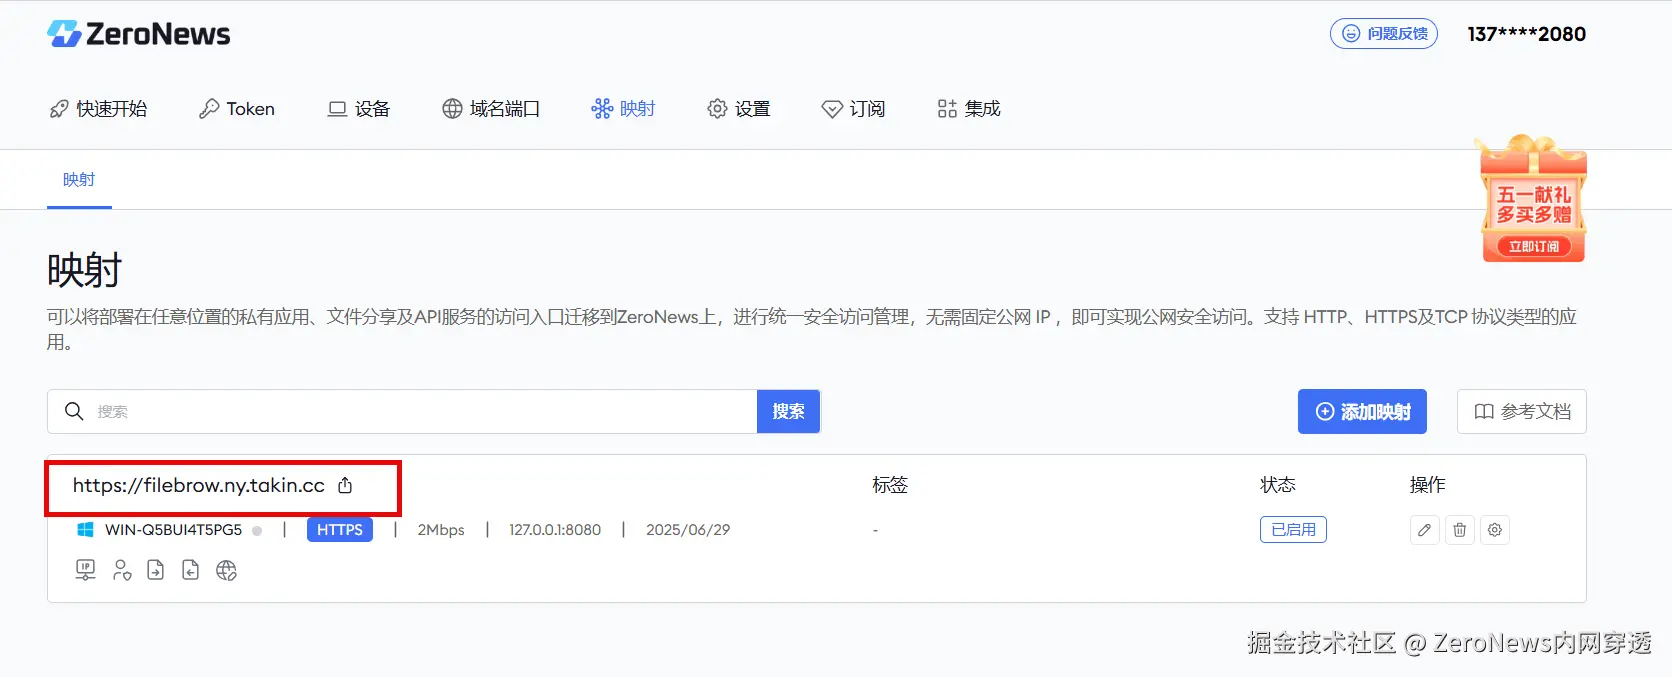Screen dimensions: 1672x677
Task: Click the document with right arrow icon
Action: (156, 570)
